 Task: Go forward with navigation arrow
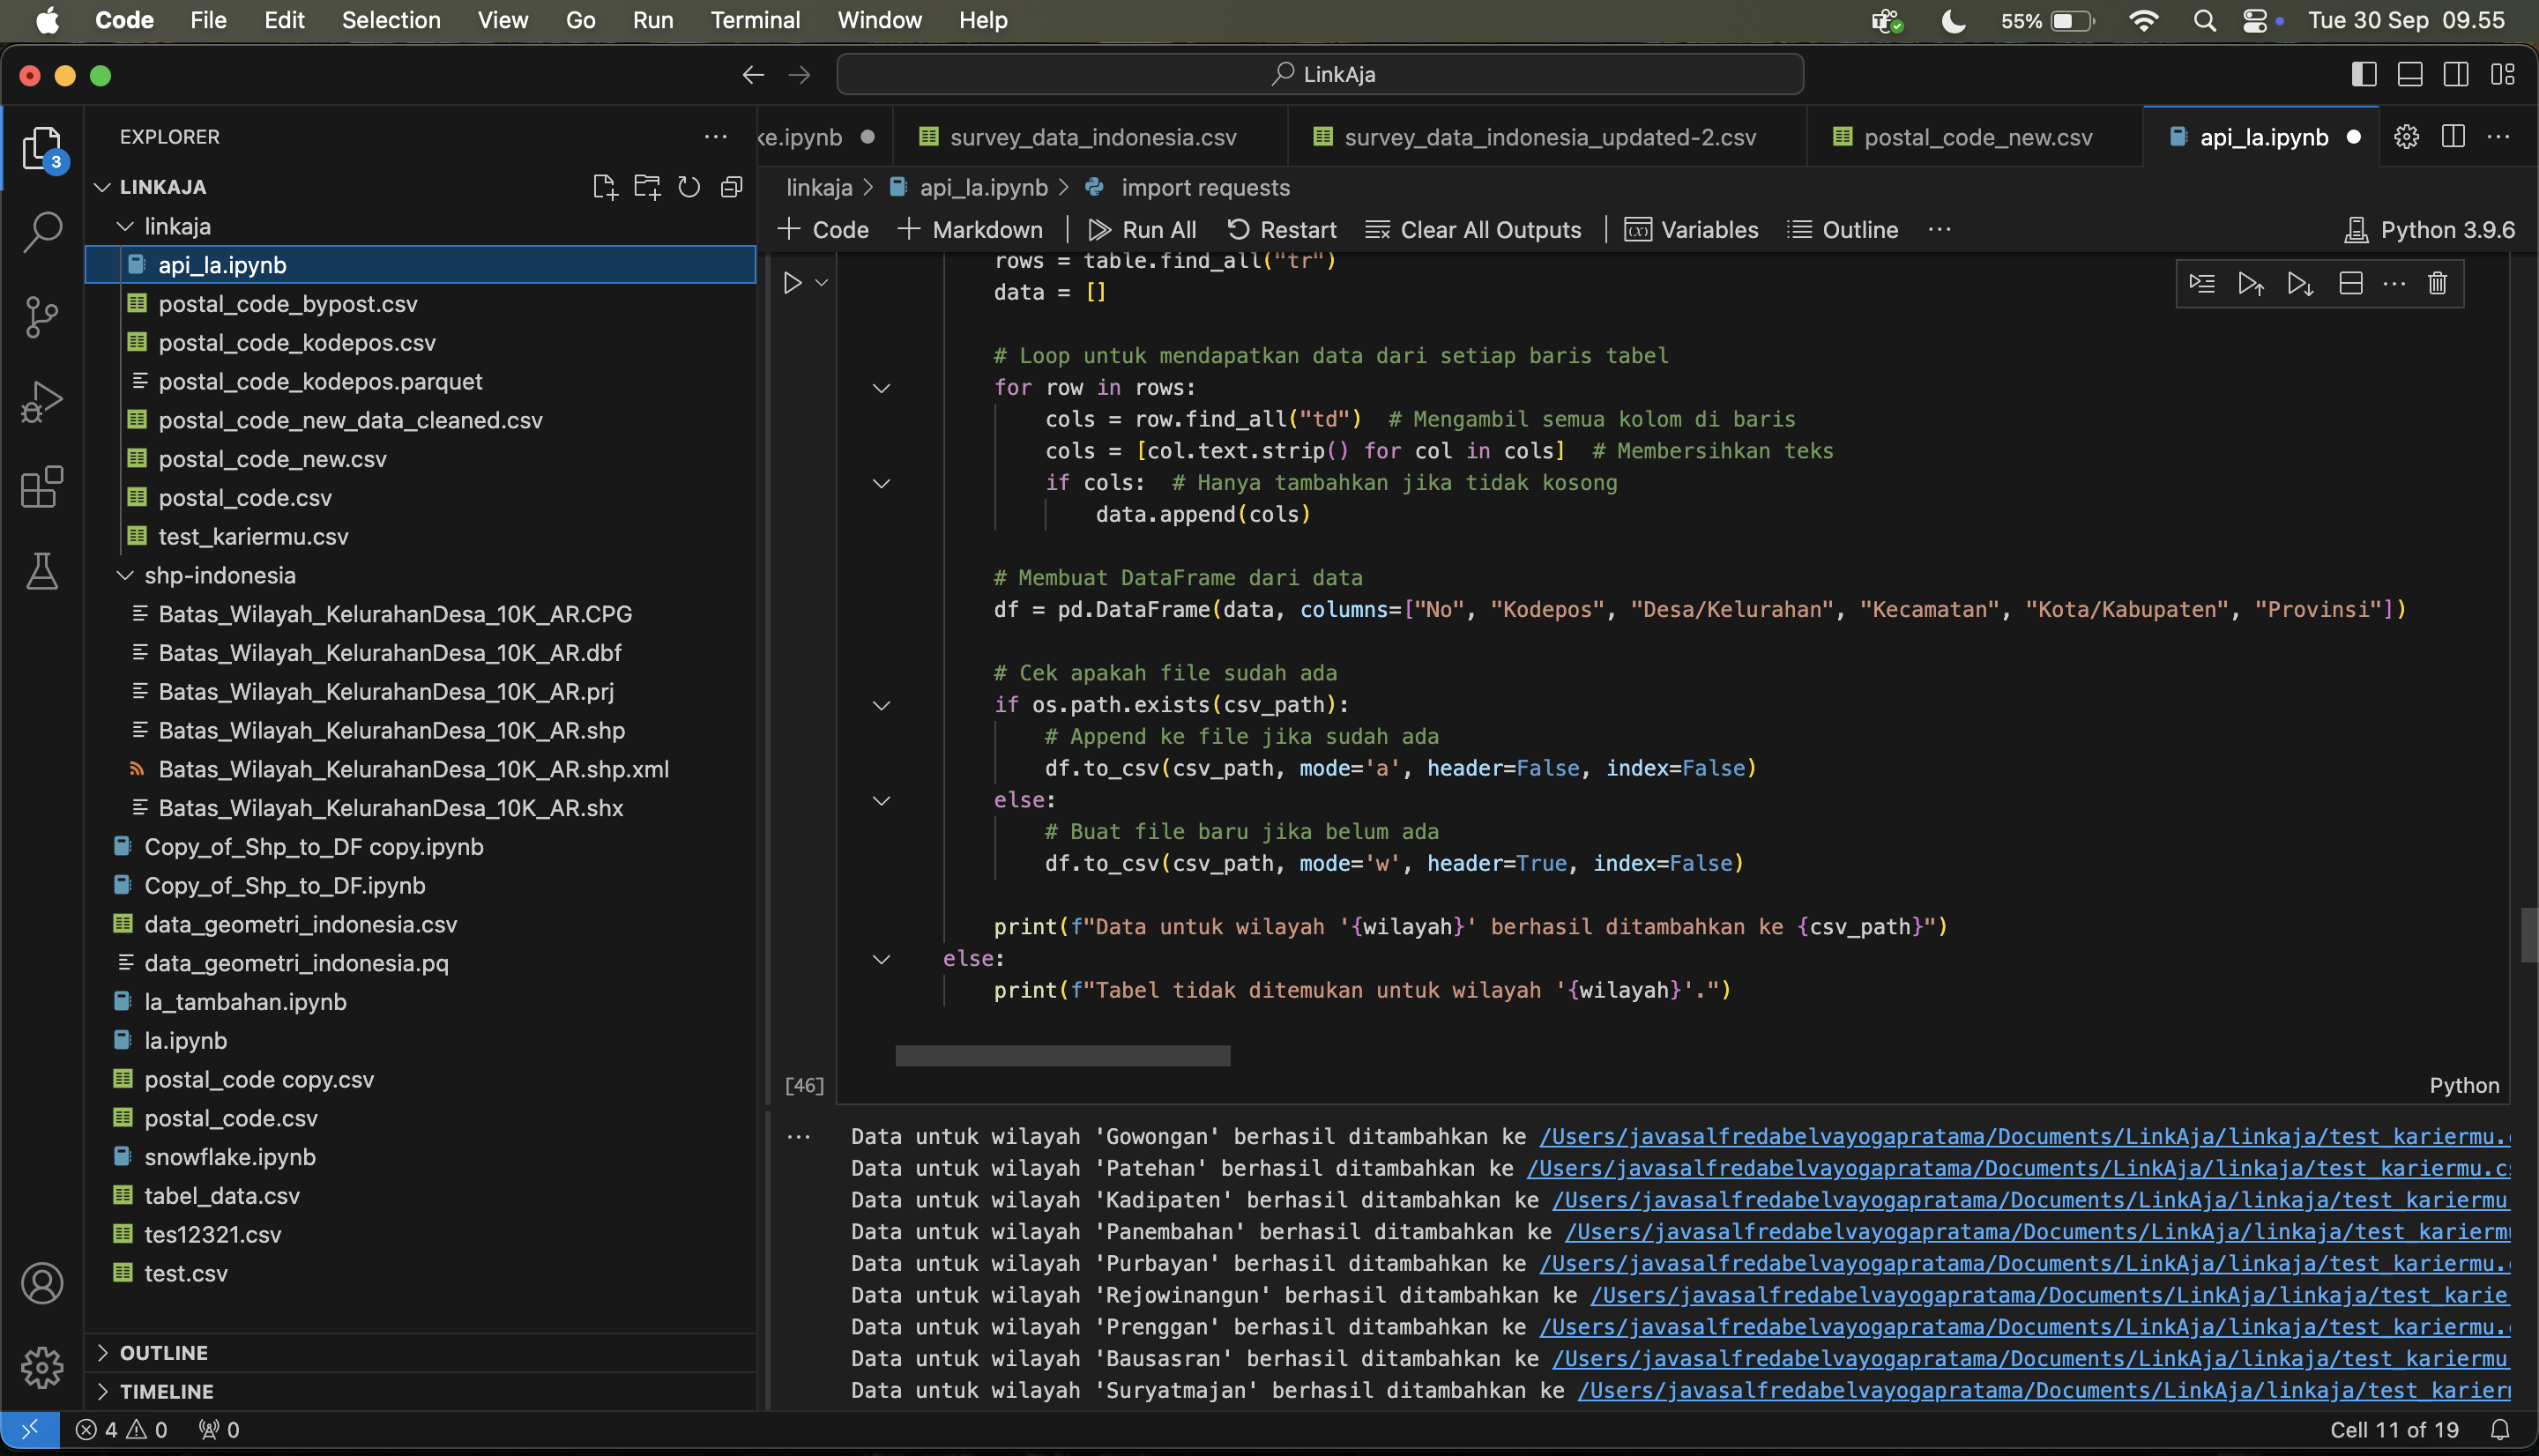tap(799, 75)
